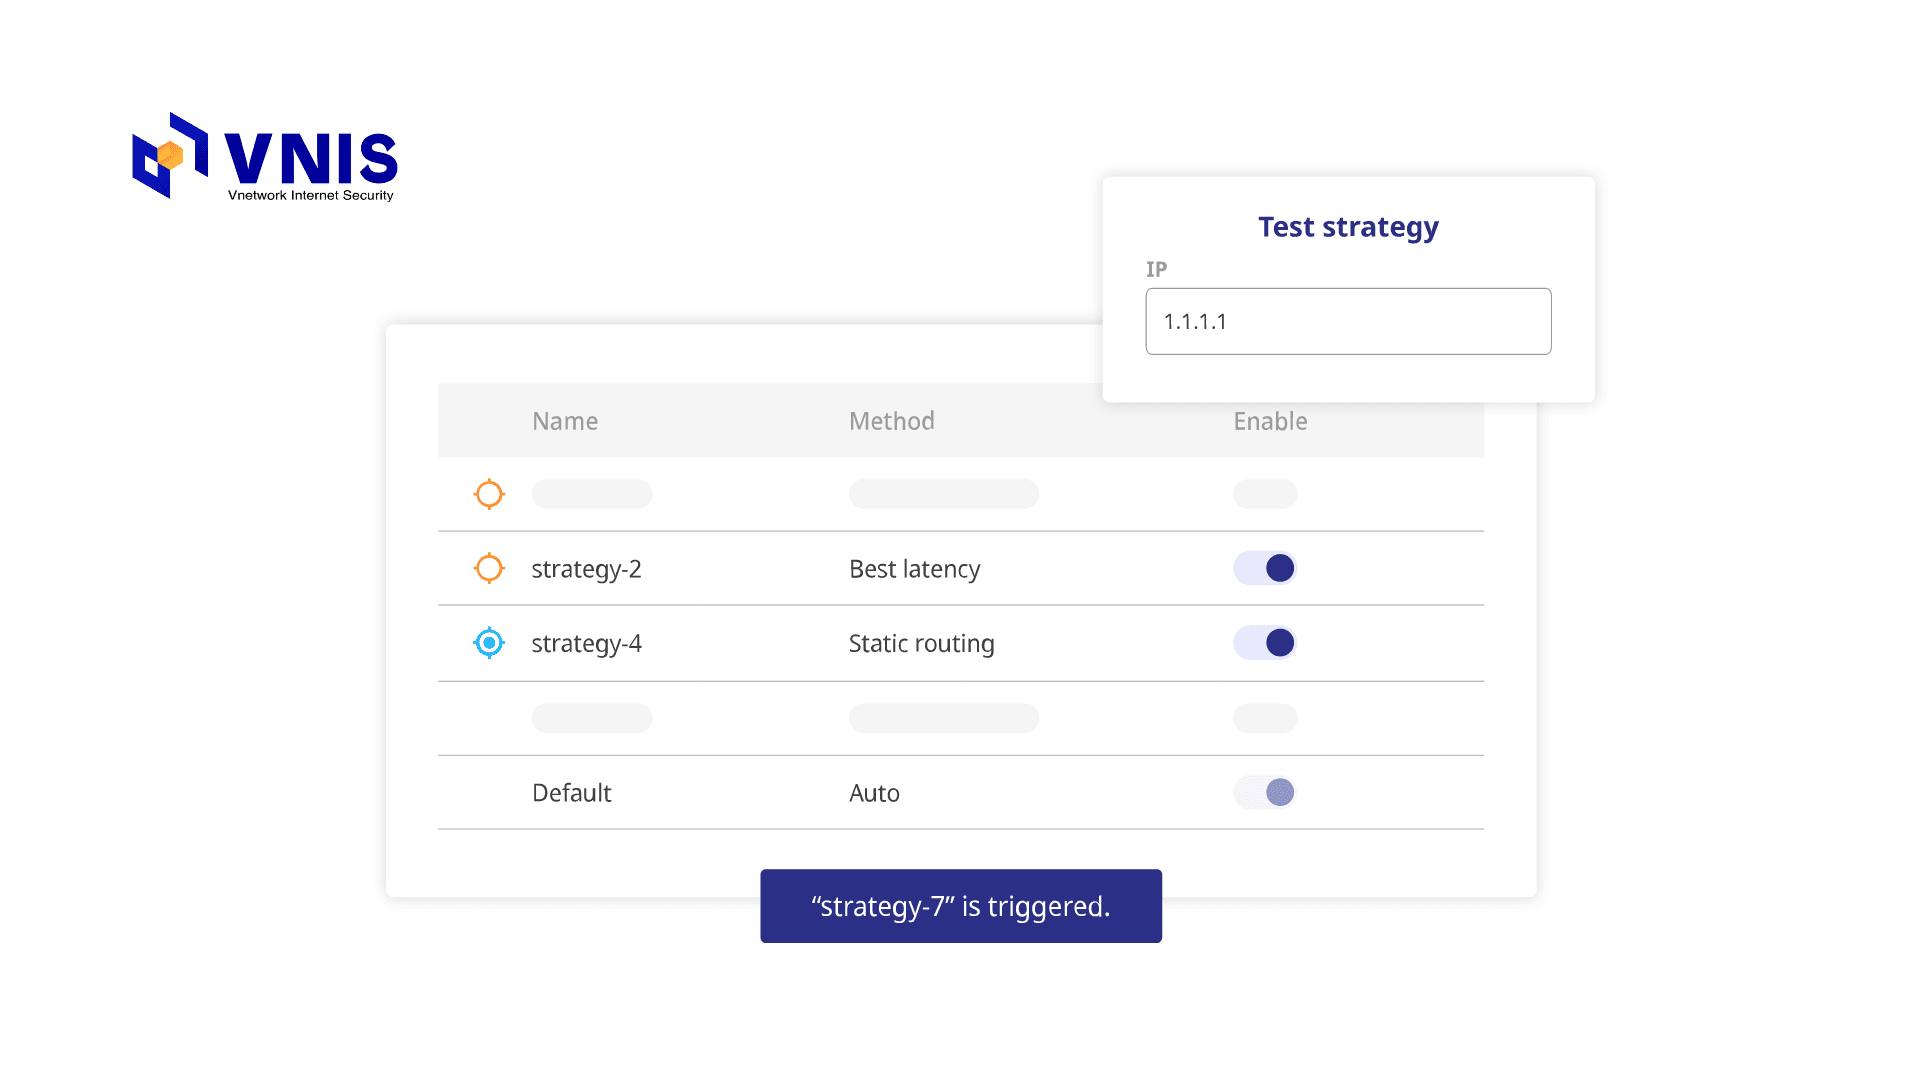Select the strategy-4 row name
The width and height of the screenshot is (1920, 1080).
click(586, 643)
